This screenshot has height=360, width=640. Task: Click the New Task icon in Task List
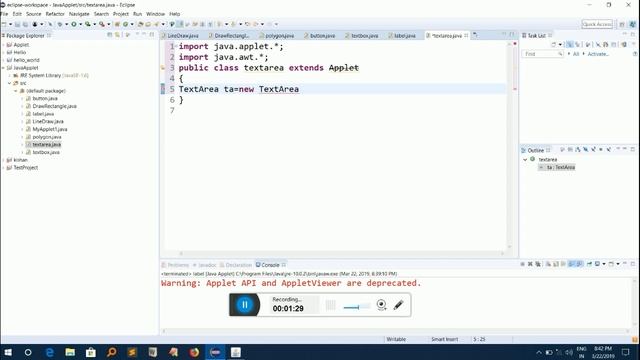click(554, 44)
